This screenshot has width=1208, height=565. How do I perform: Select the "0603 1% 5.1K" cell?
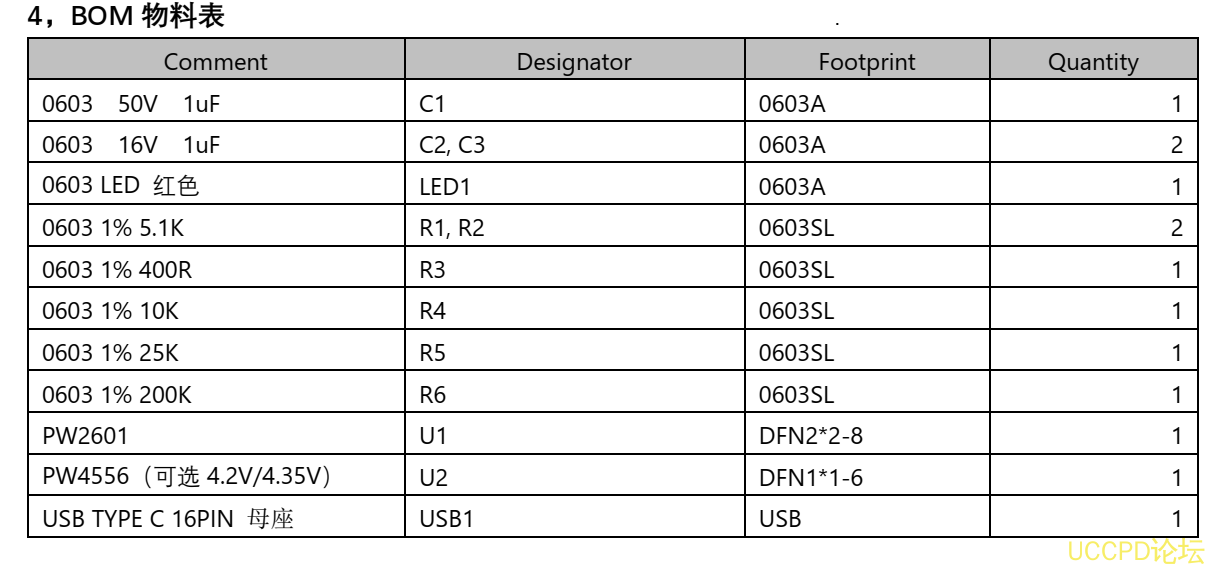113,228
